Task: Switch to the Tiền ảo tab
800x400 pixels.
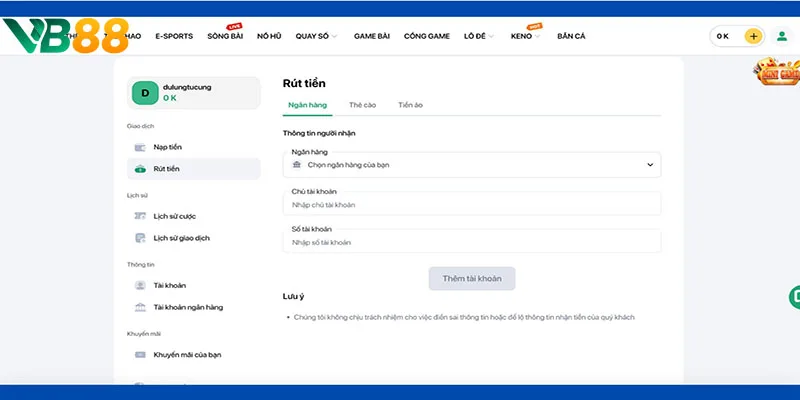Action: 411,104
